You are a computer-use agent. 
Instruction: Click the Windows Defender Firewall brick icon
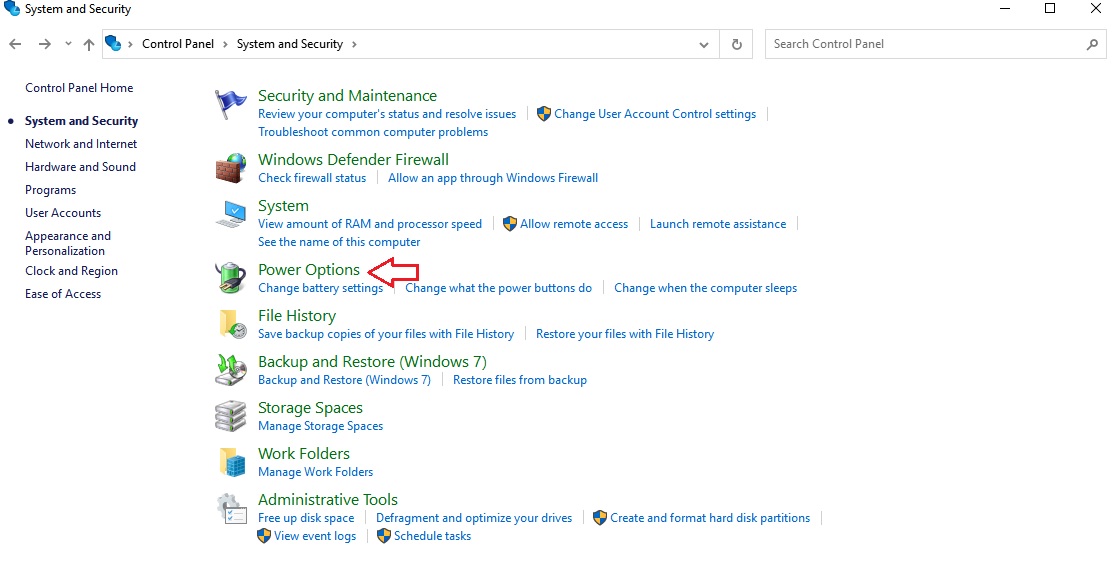(x=230, y=168)
